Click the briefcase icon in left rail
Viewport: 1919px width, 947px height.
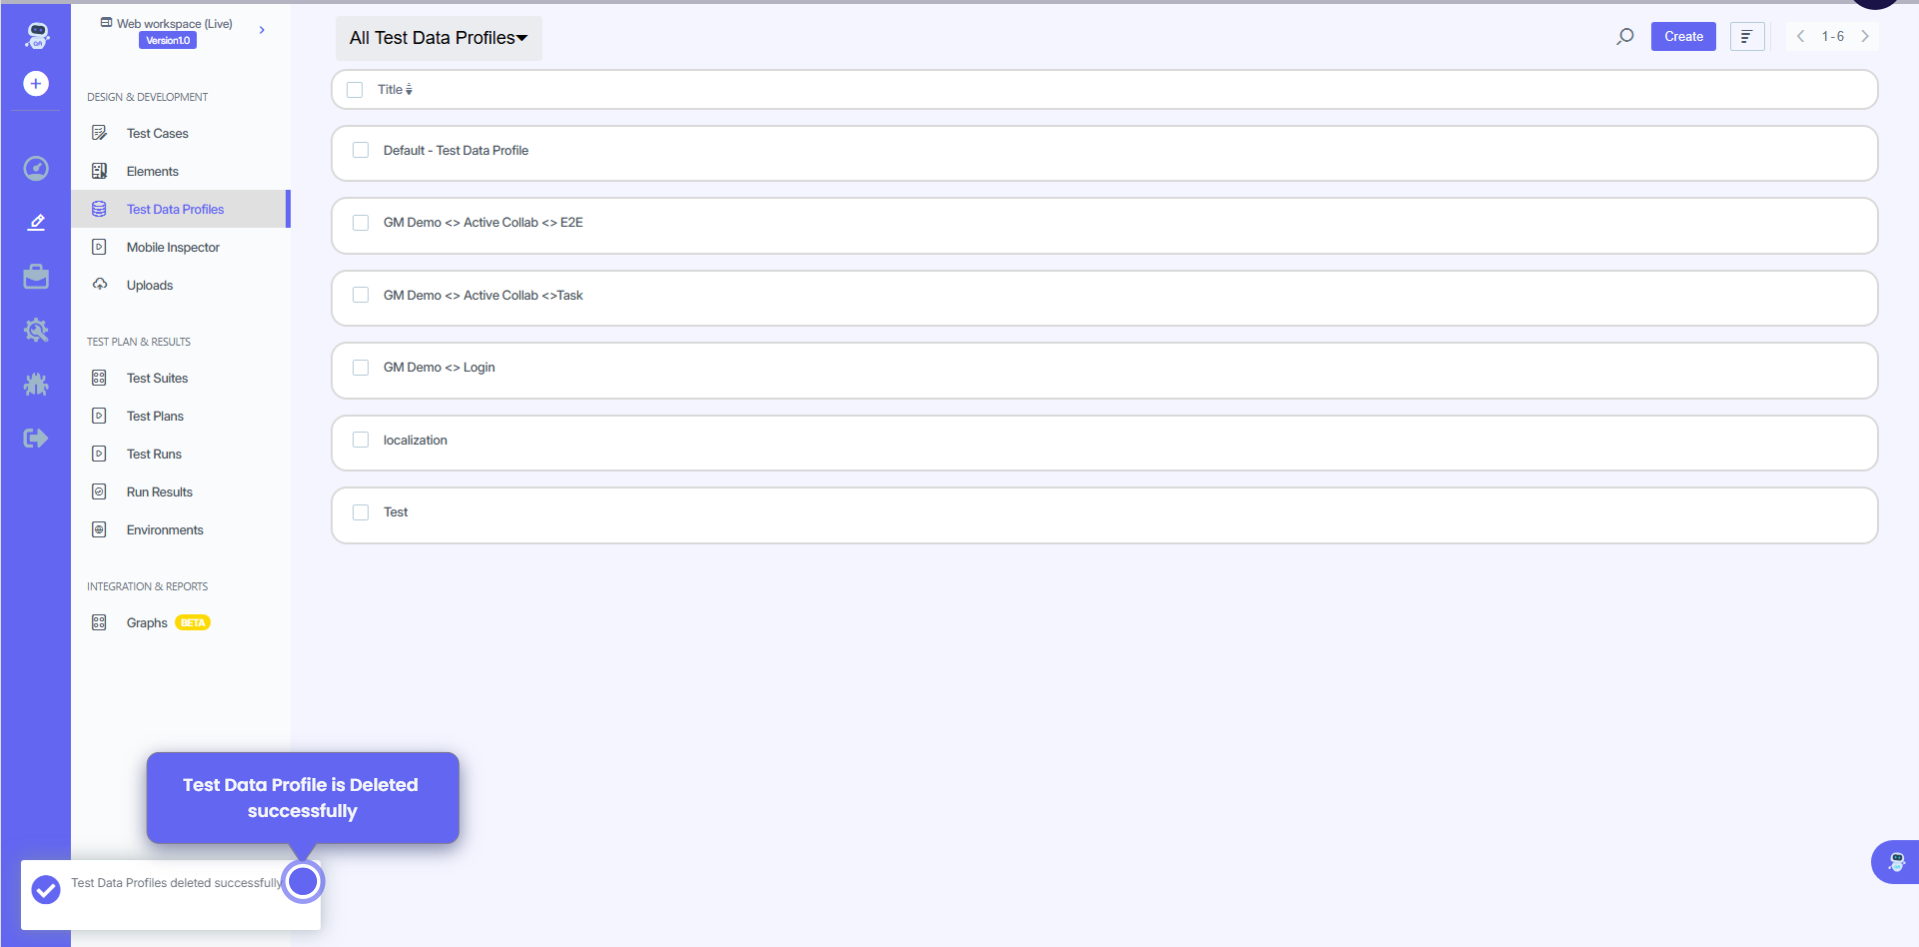36,277
